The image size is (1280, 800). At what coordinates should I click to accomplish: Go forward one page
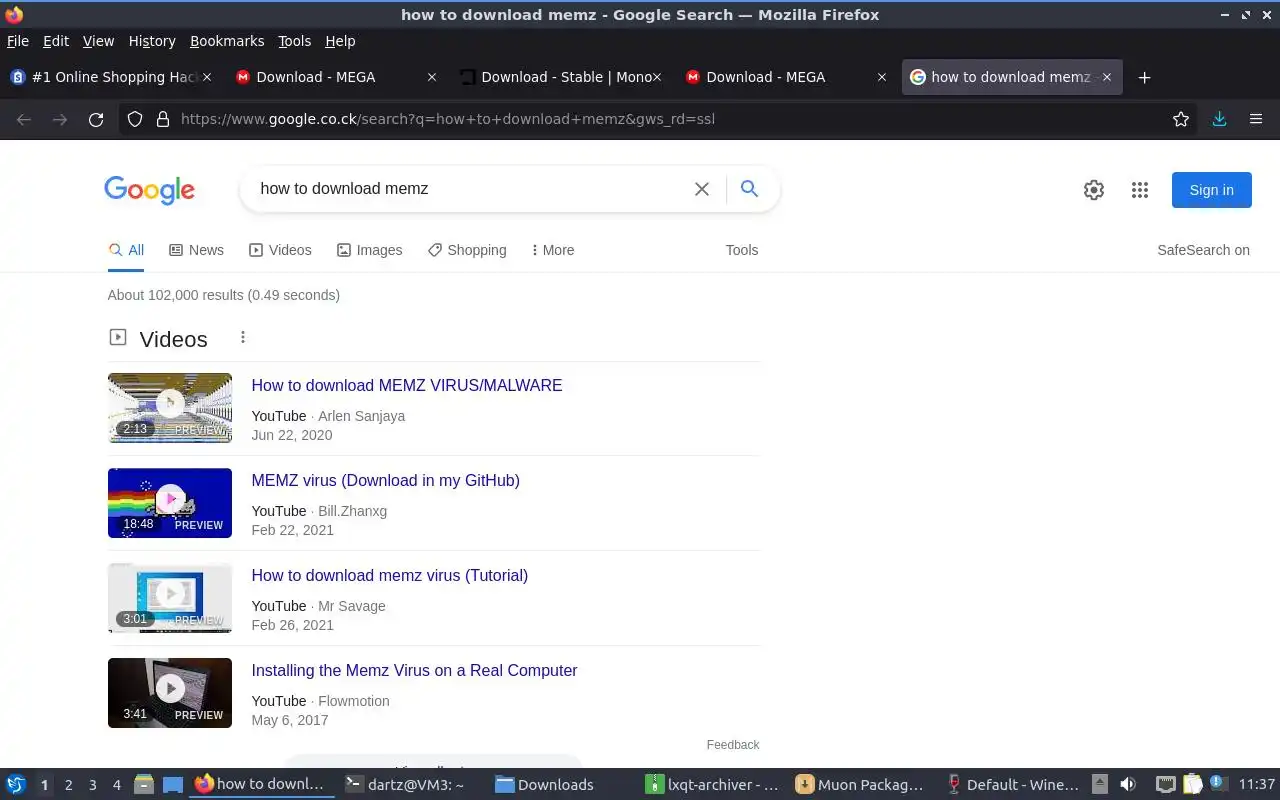coord(60,119)
